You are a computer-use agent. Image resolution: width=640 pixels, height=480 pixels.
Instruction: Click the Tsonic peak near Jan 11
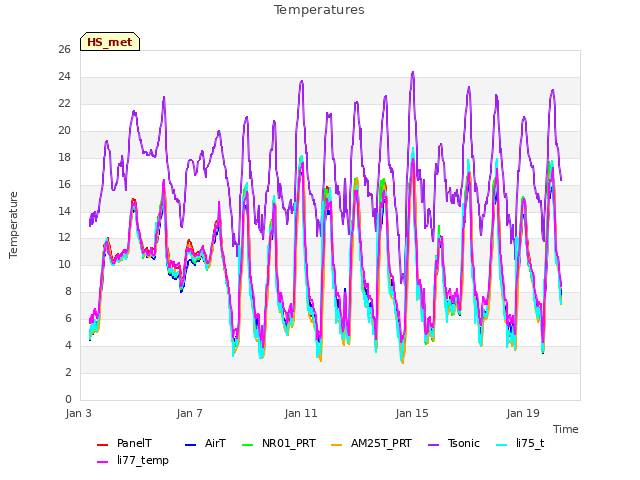(302, 81)
